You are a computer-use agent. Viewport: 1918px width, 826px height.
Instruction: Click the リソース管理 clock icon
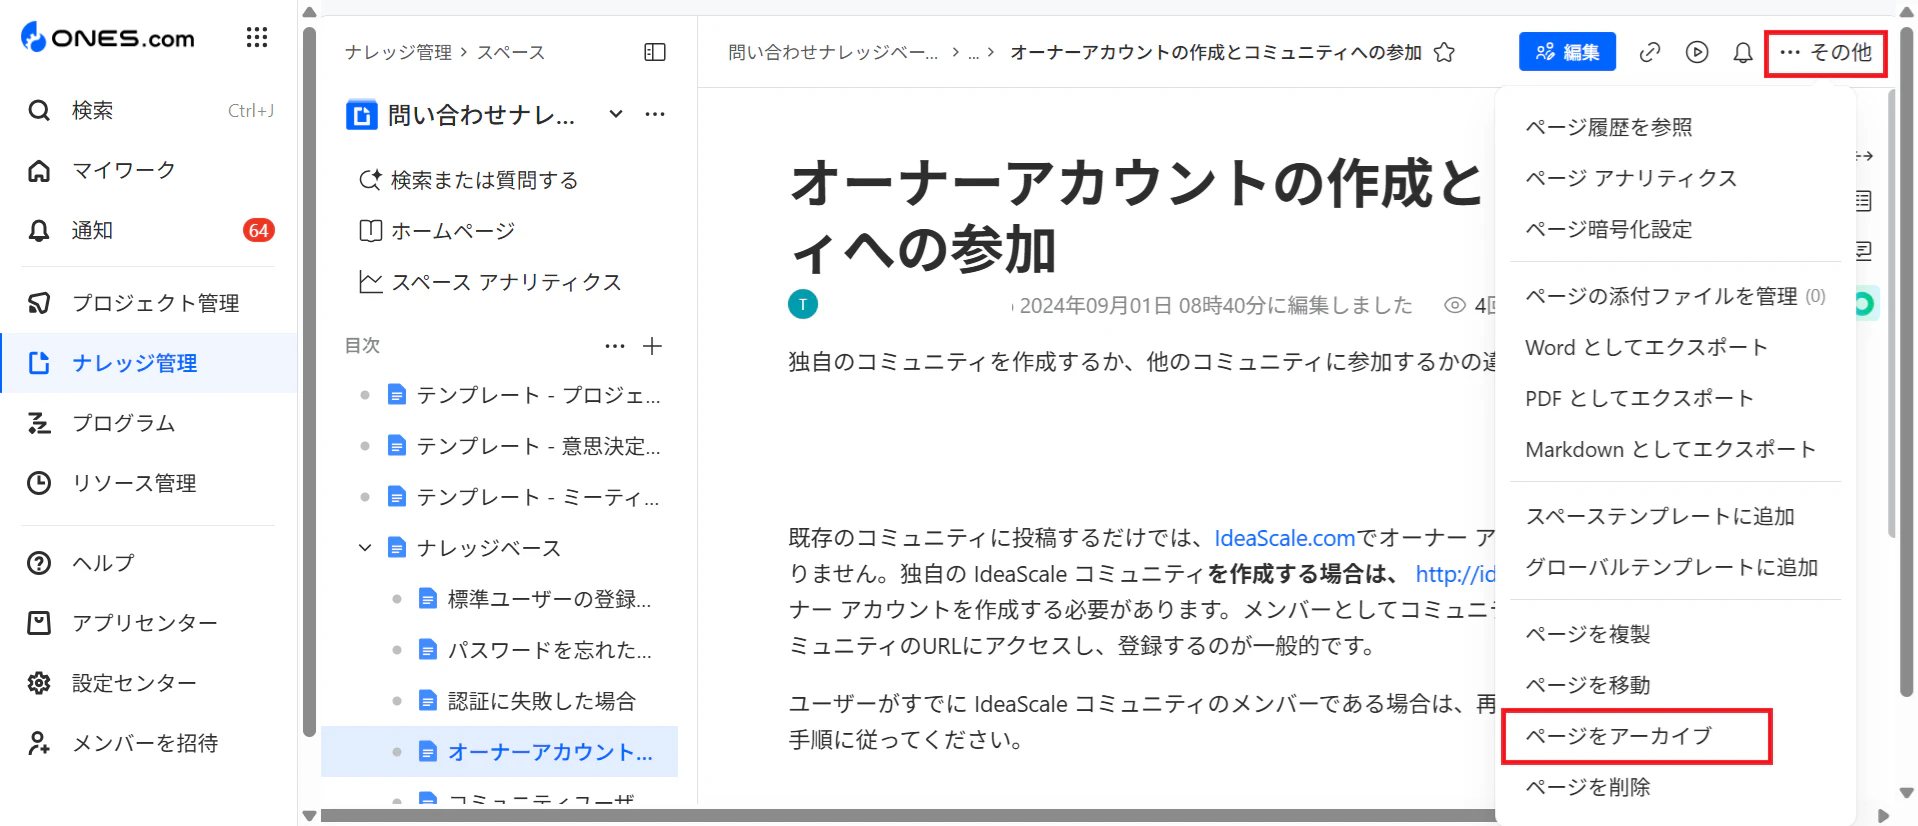(39, 483)
